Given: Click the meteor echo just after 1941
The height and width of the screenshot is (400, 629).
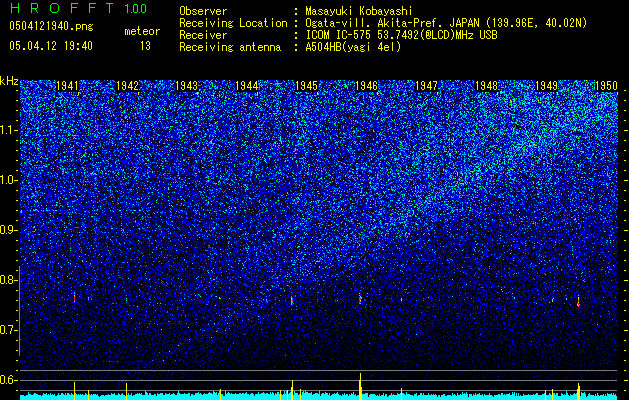Looking at the screenshot, I should tap(74, 298).
